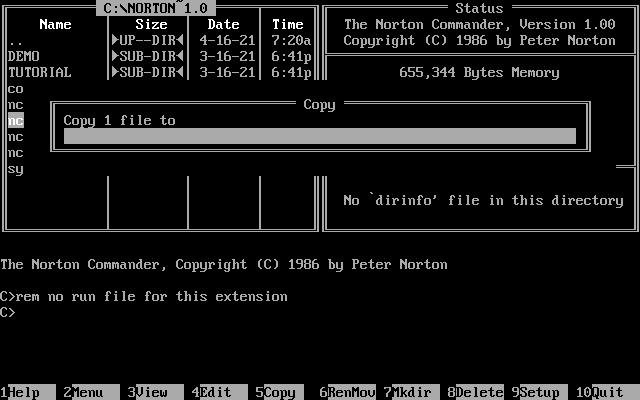Choose 4Edit in the function bar
The height and width of the screenshot is (400, 640).
pos(220,392)
